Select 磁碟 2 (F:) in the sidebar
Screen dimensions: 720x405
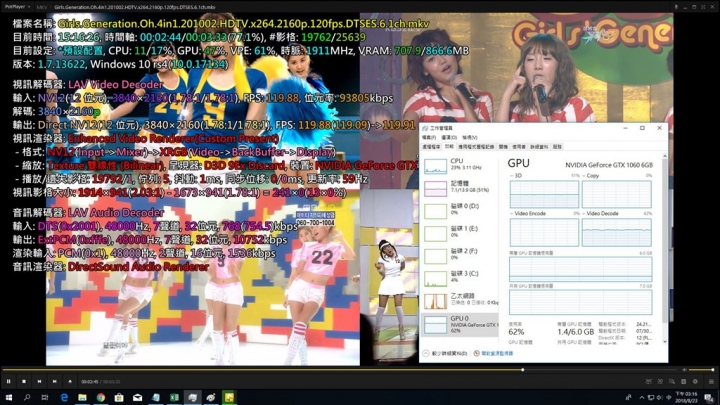[459, 255]
